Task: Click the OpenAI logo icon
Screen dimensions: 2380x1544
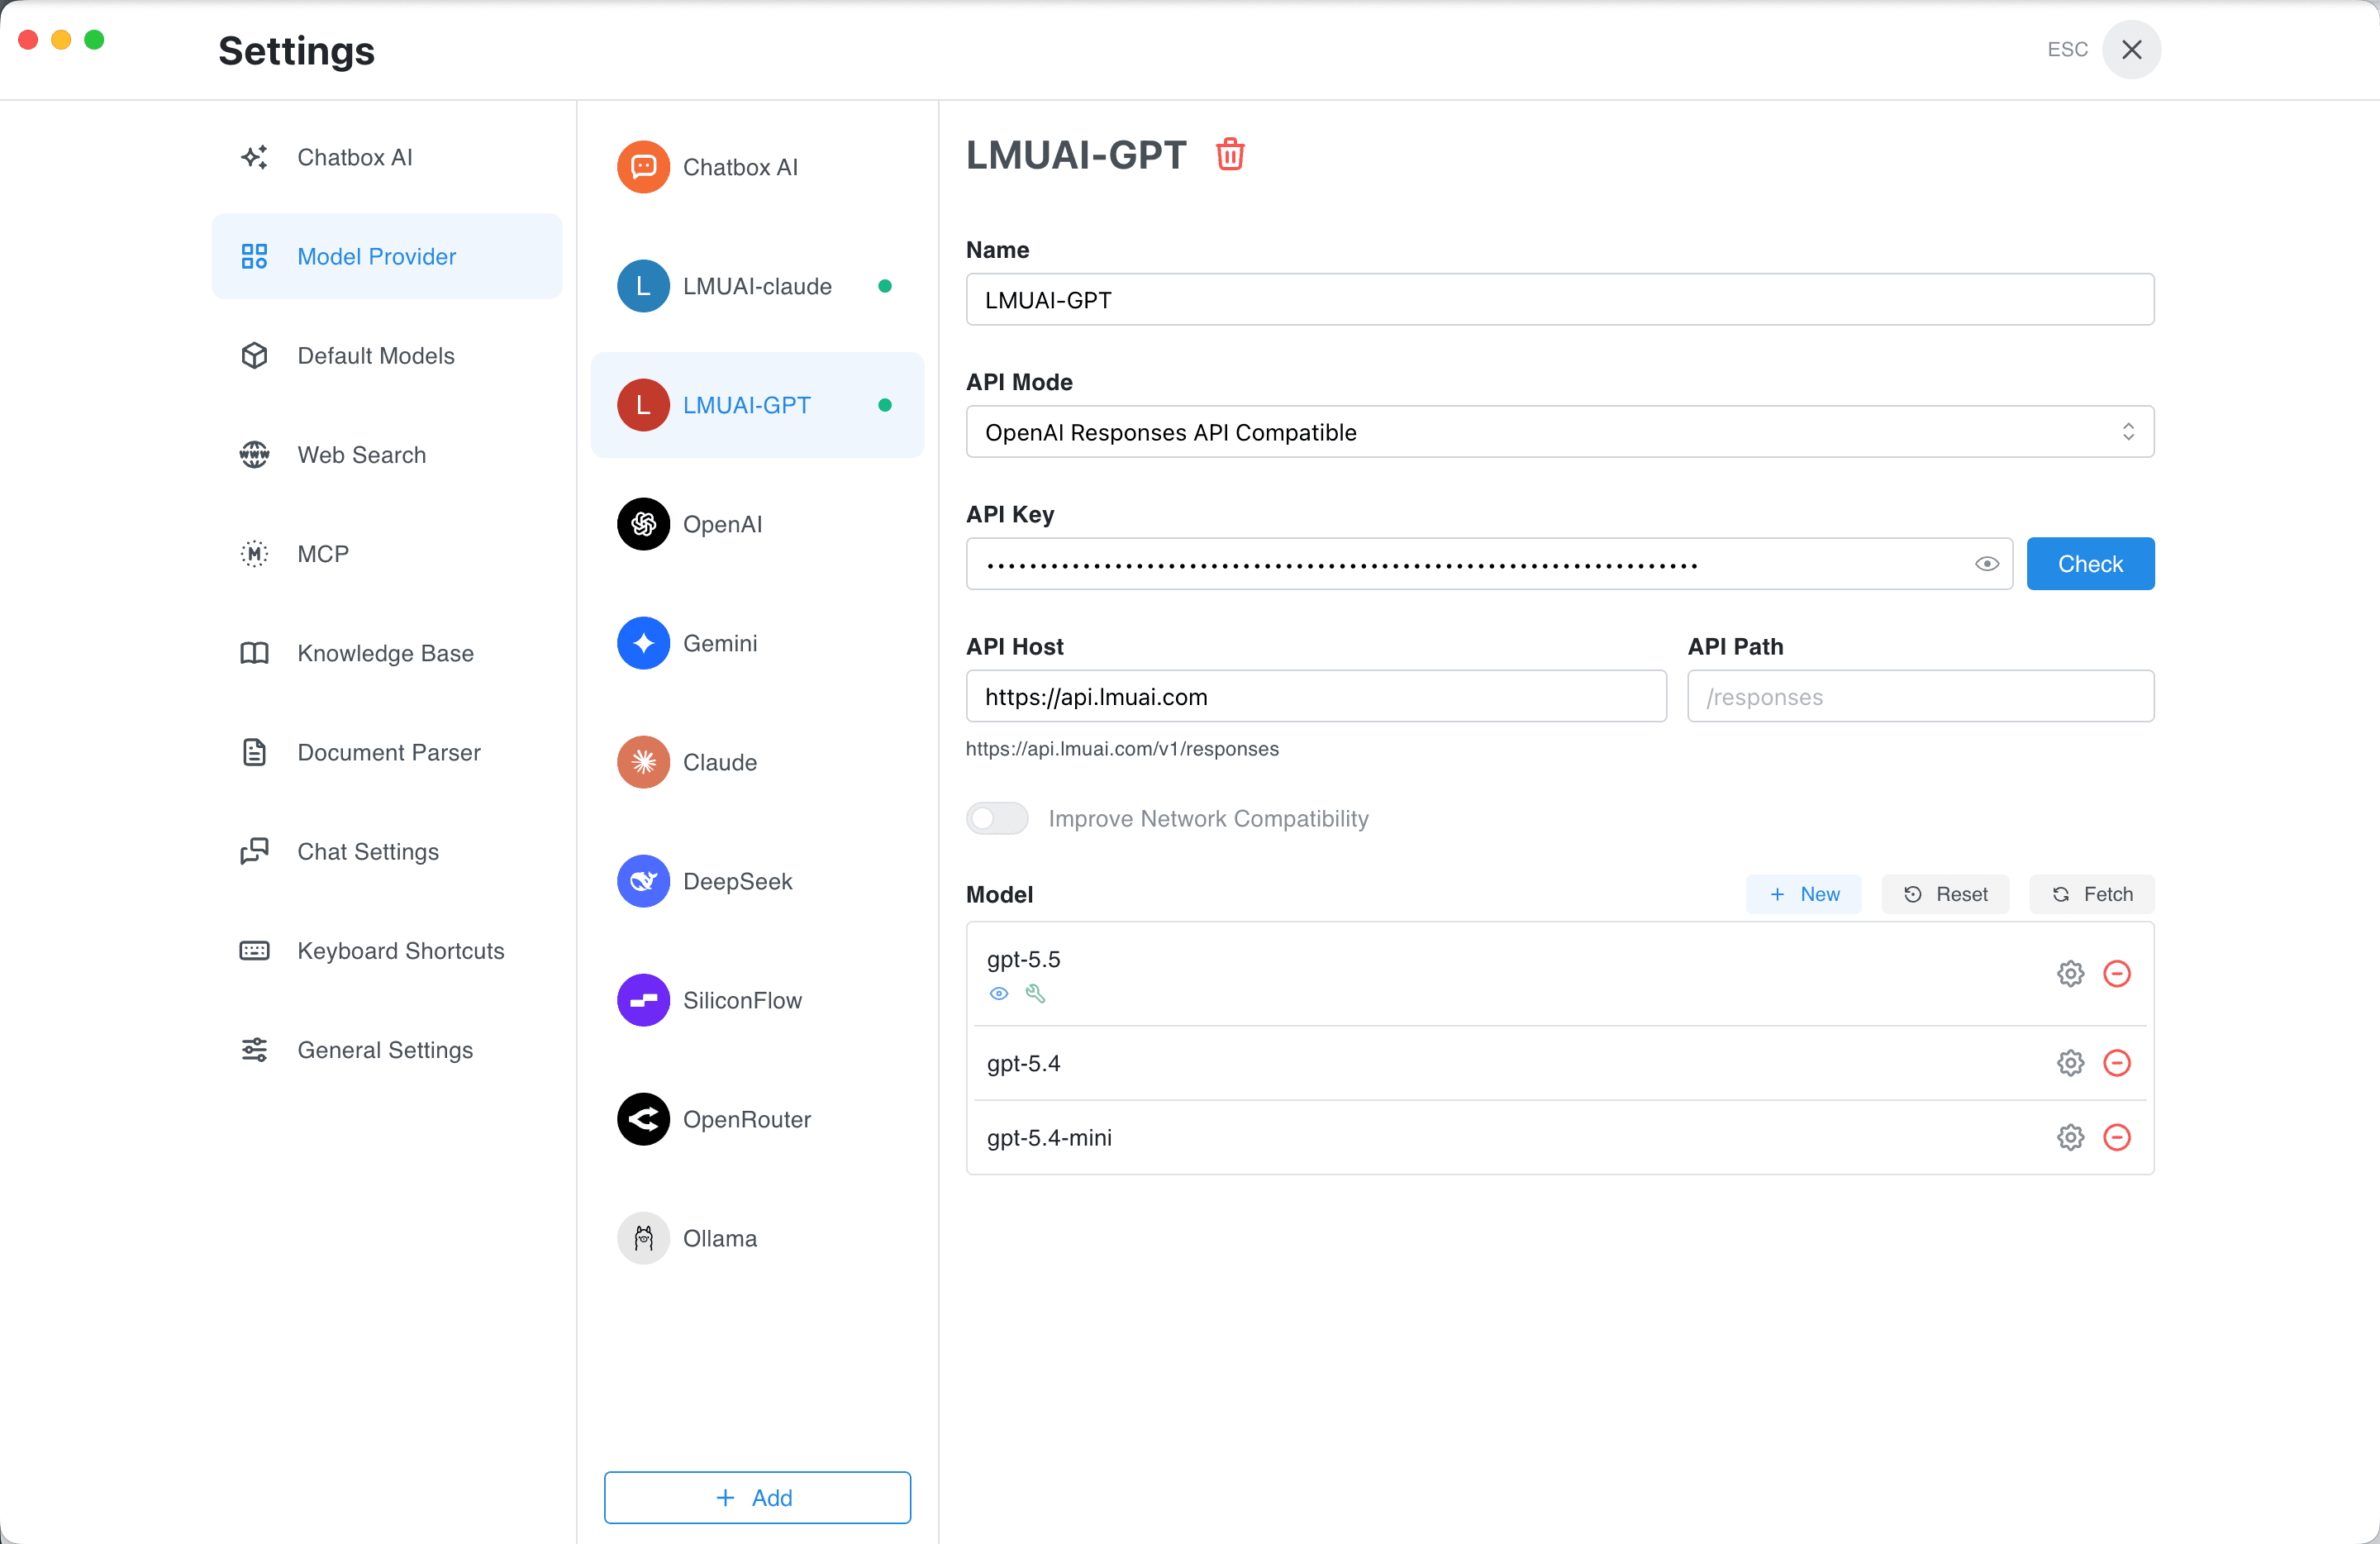Action: (x=643, y=524)
